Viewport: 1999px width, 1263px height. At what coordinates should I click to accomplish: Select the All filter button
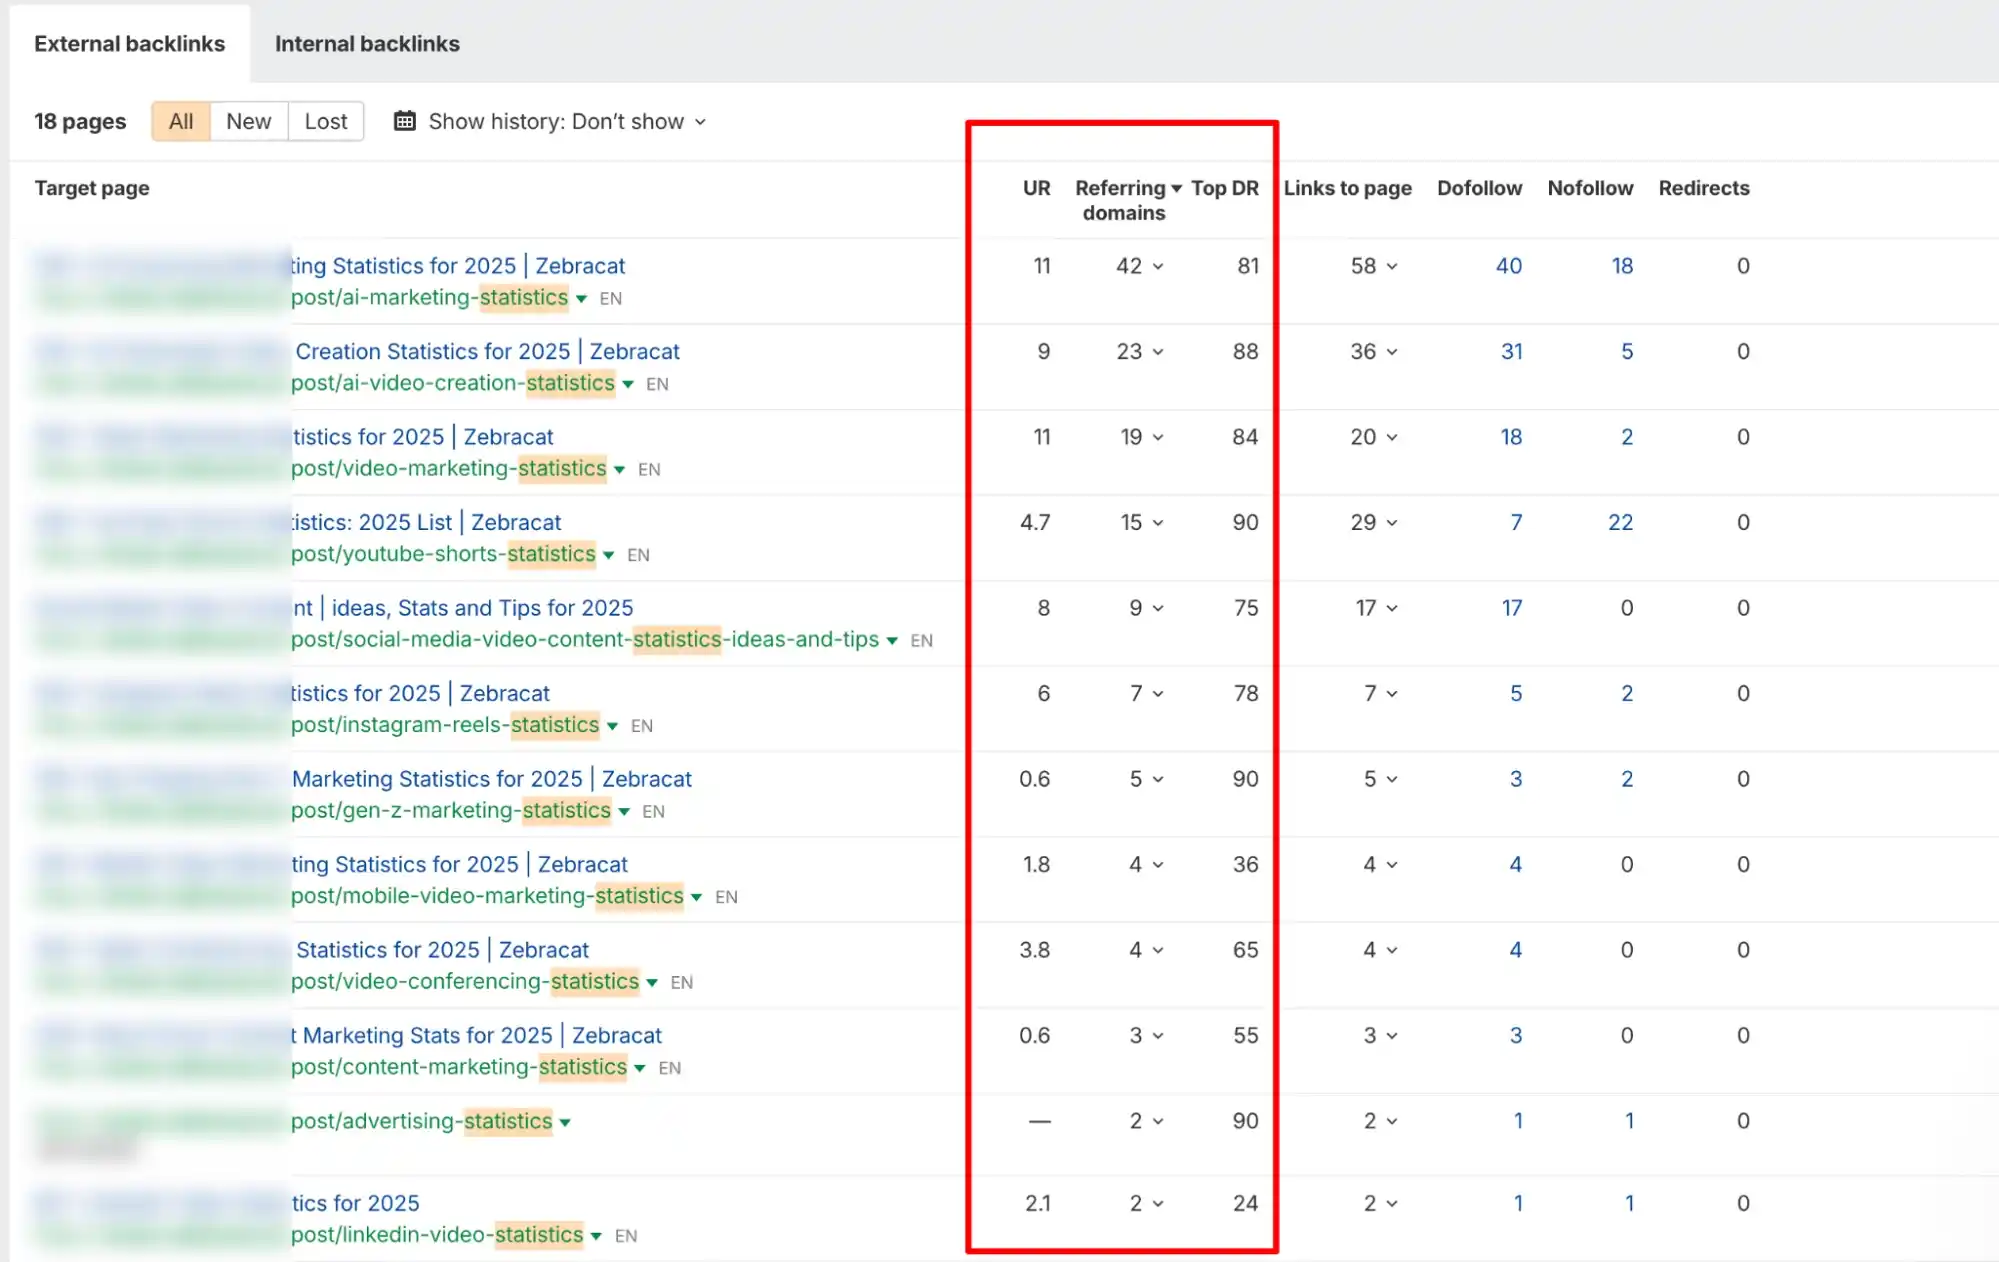181,121
